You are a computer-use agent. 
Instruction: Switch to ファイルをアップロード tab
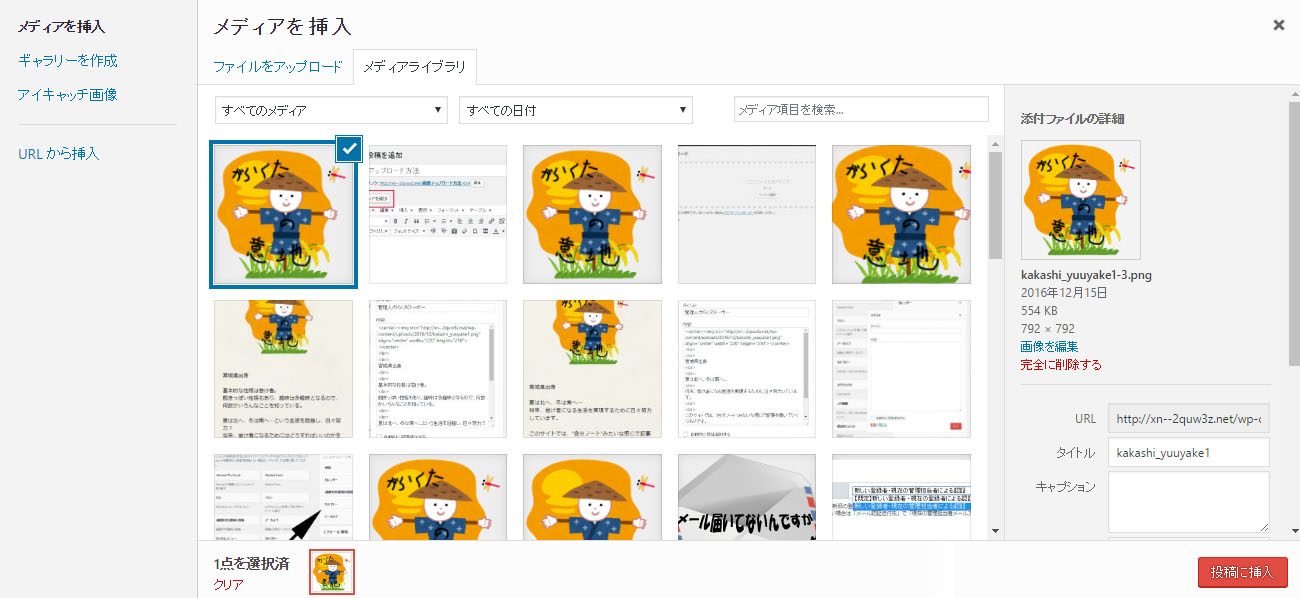(277, 67)
